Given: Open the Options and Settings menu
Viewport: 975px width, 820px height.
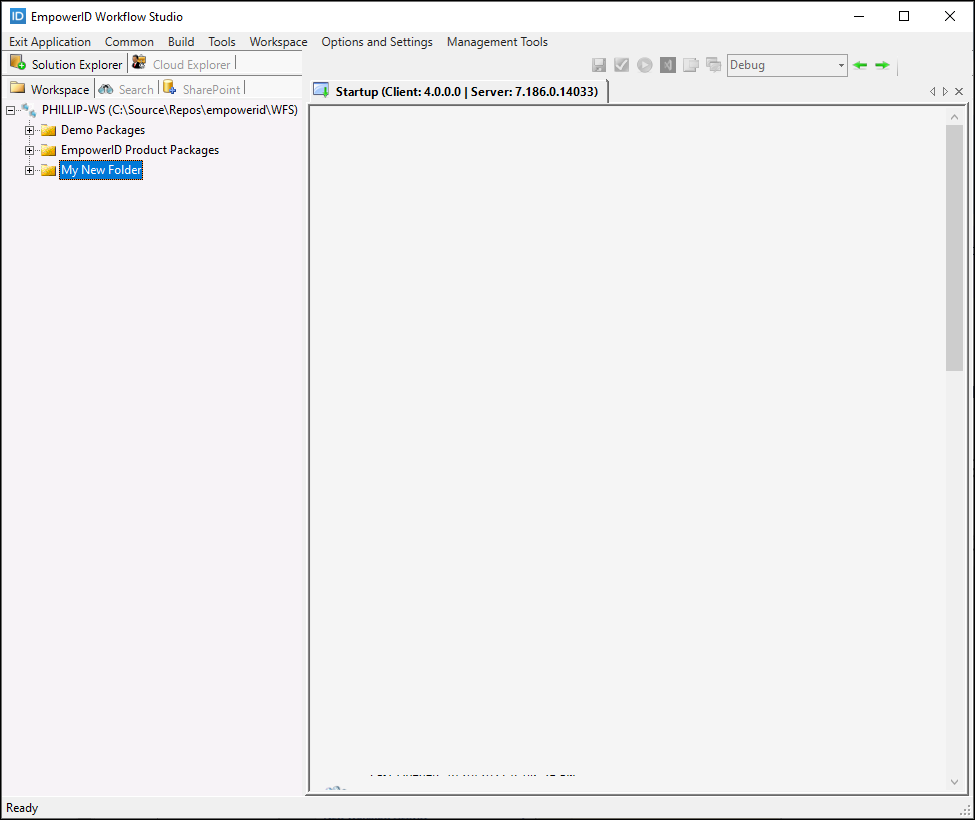Looking at the screenshot, I should (x=377, y=42).
